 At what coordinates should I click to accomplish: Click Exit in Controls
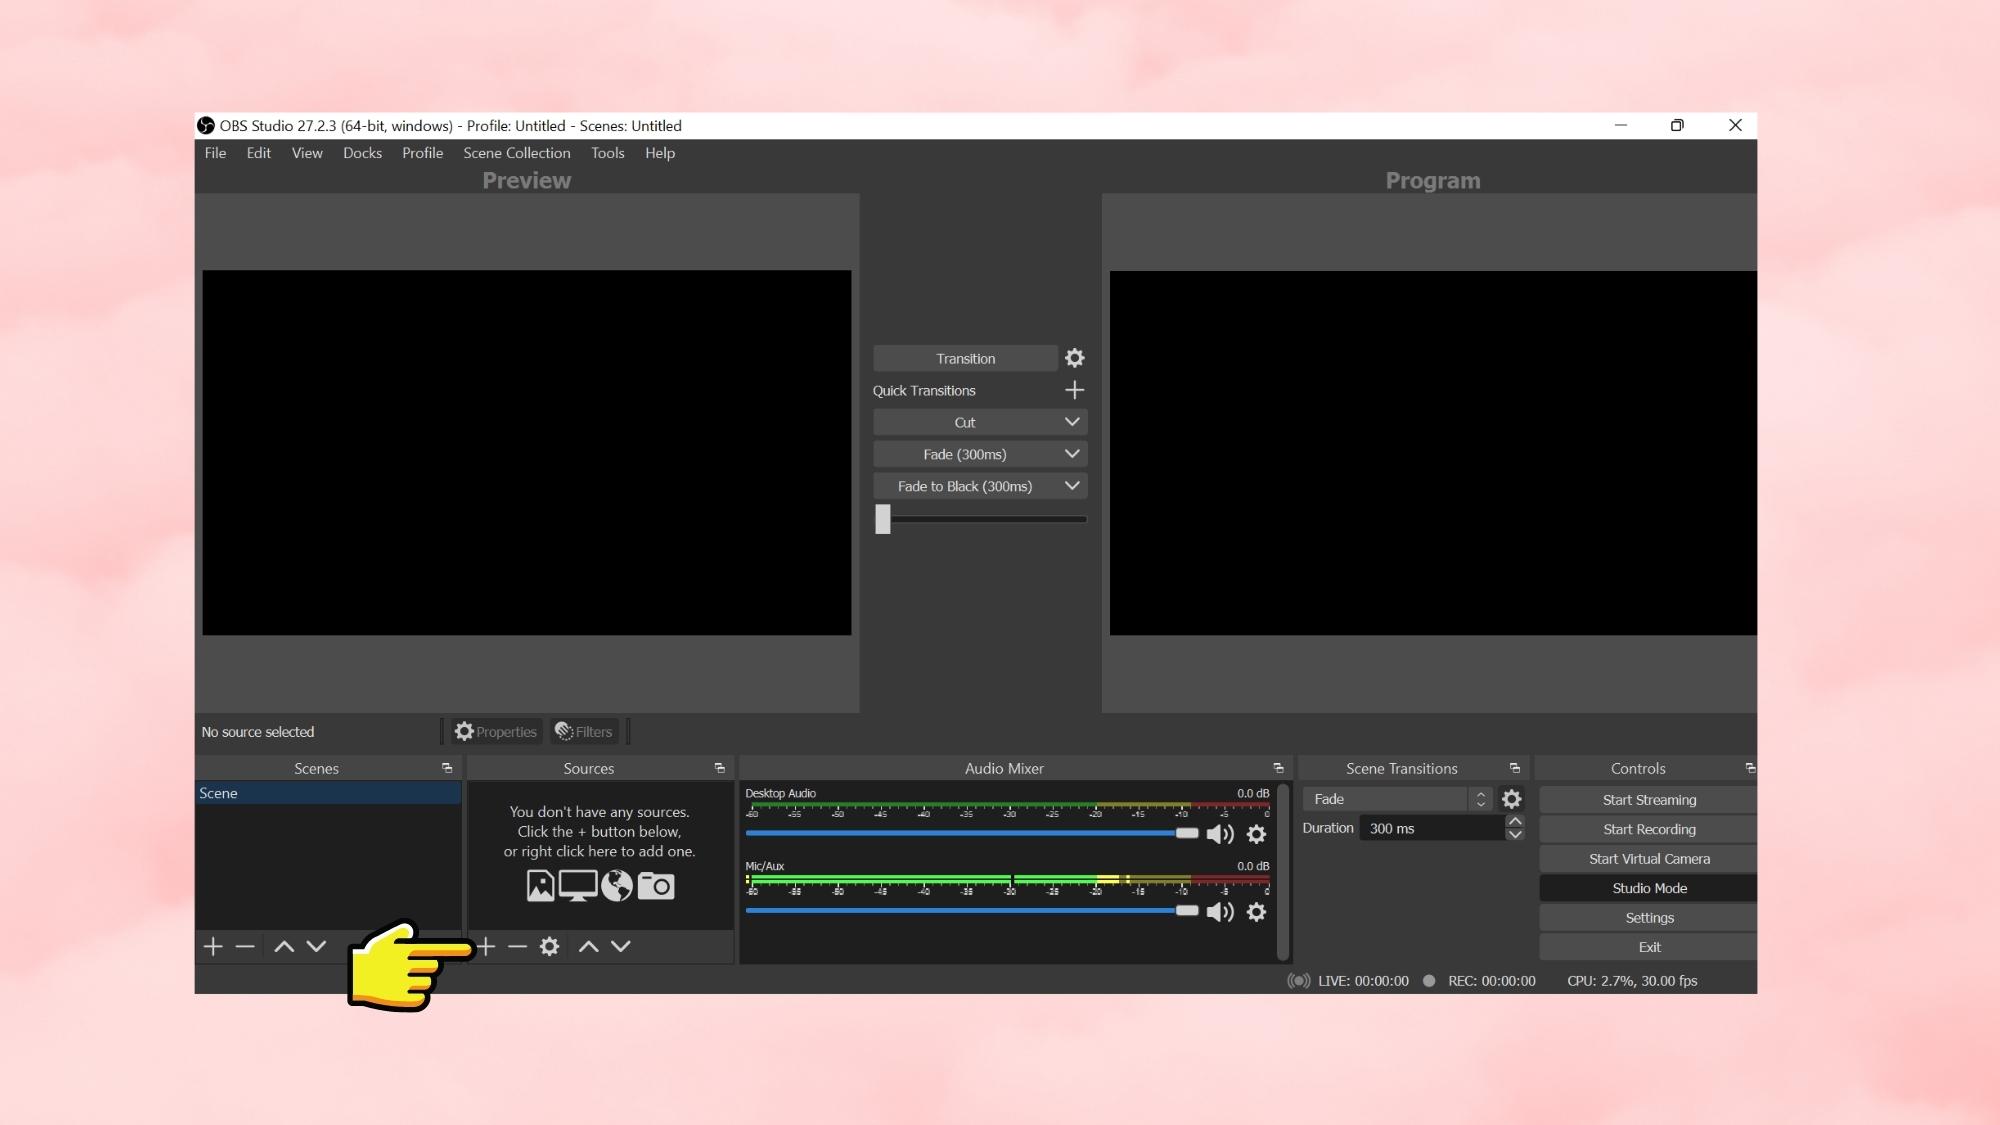(1648, 947)
